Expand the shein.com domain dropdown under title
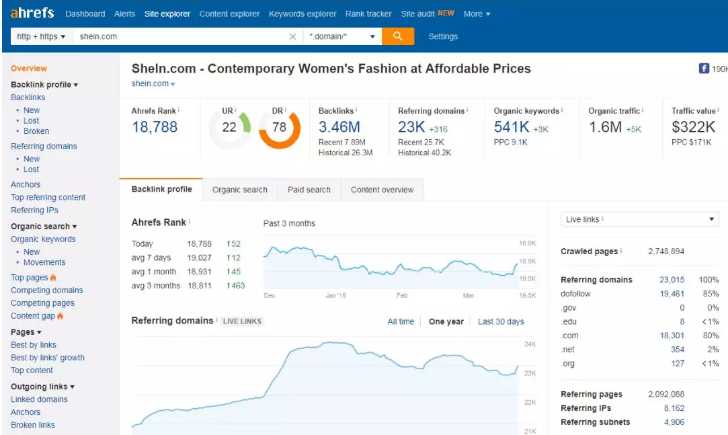Image resolution: width=728 pixels, height=435 pixels. 153,84
